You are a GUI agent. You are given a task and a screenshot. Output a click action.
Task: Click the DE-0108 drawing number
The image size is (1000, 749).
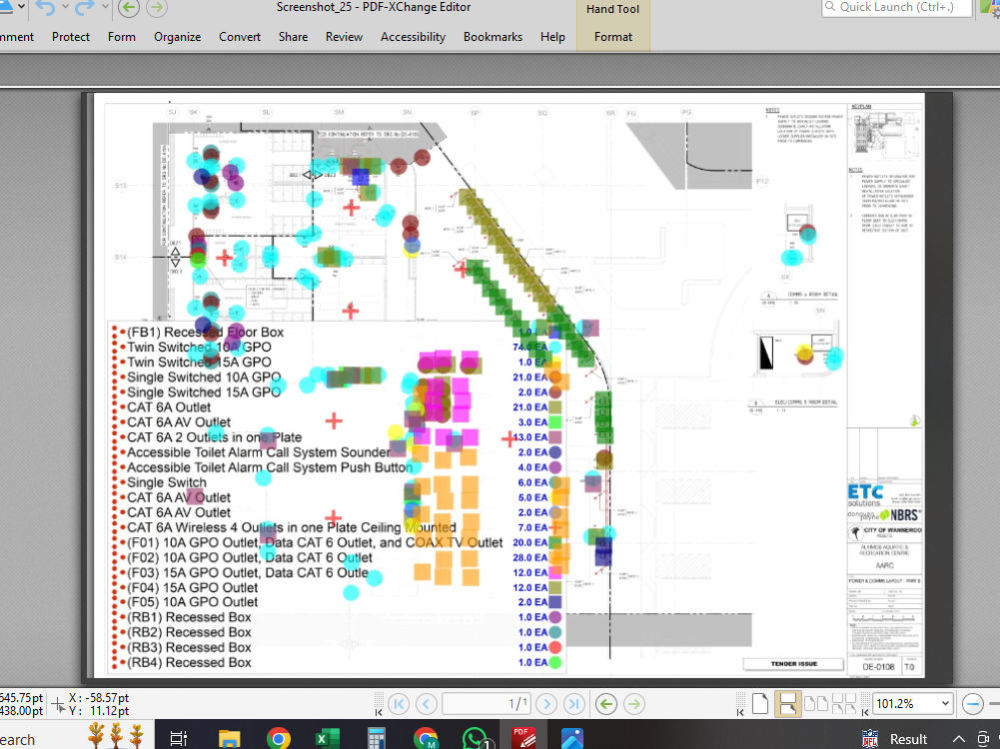click(878, 667)
